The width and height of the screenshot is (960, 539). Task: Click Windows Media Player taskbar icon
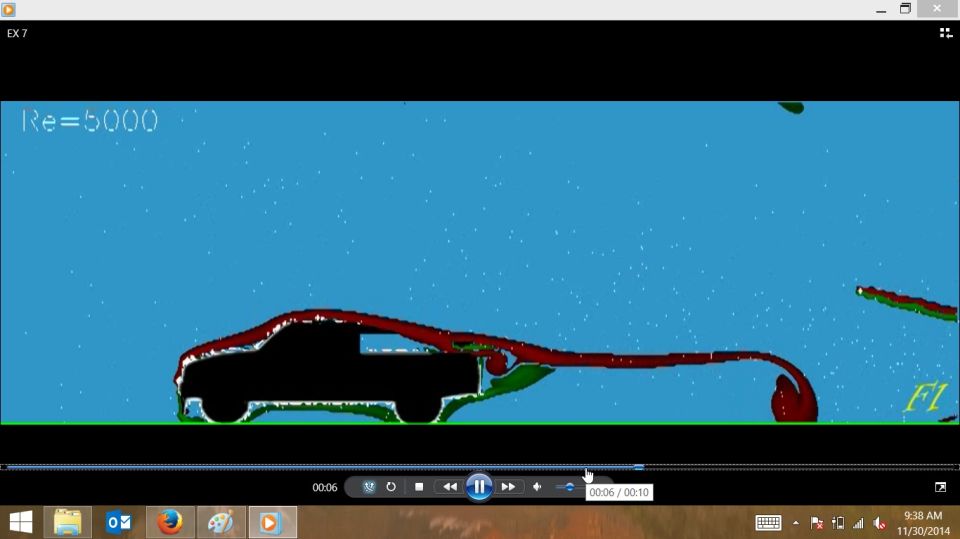272,522
